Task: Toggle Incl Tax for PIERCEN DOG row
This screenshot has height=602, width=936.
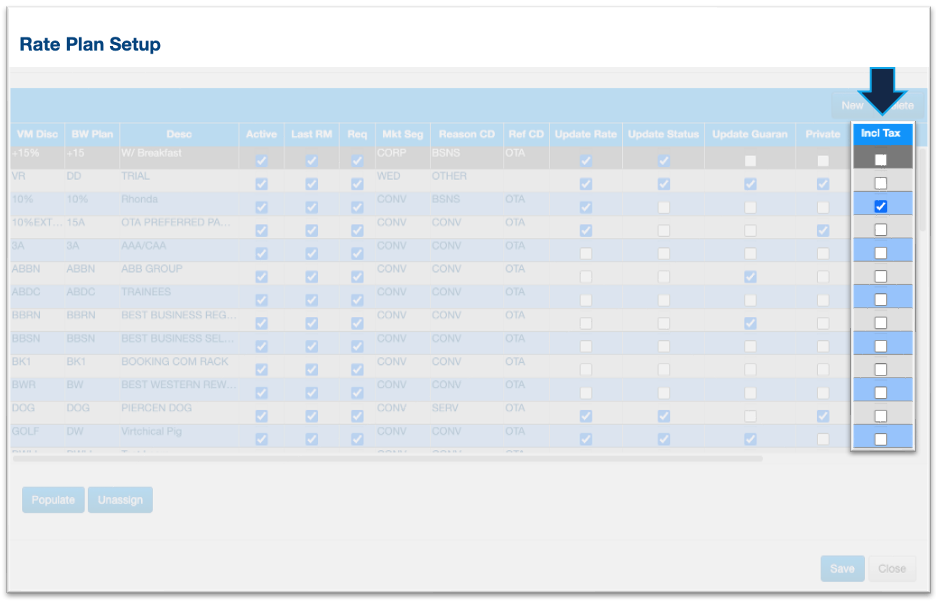Action: [x=880, y=416]
